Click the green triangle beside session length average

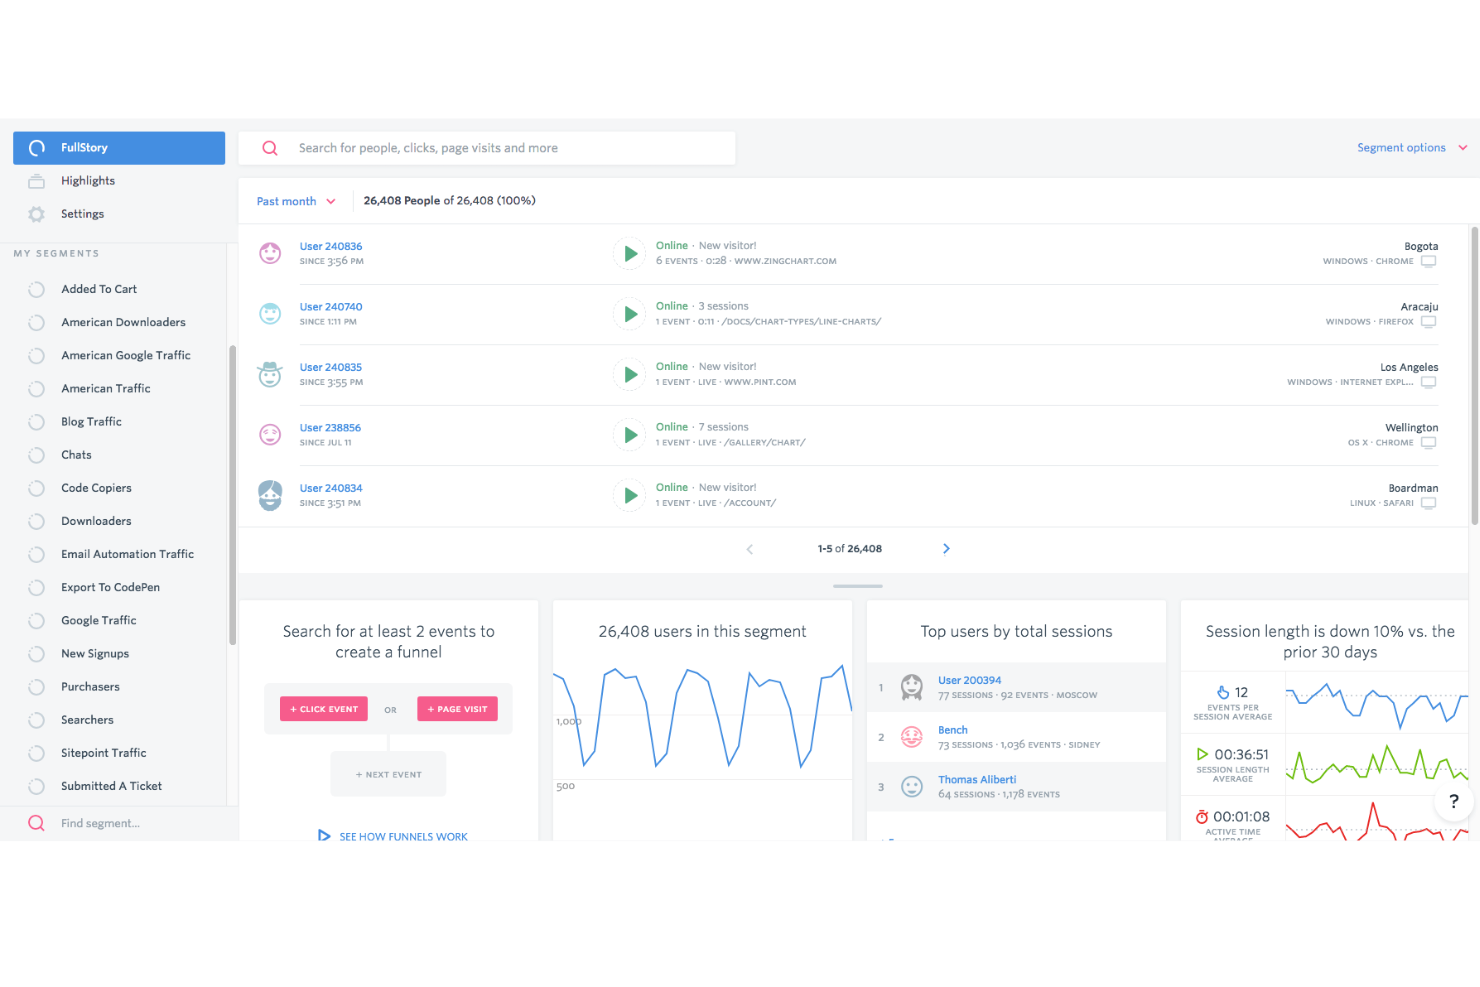coord(1201,756)
